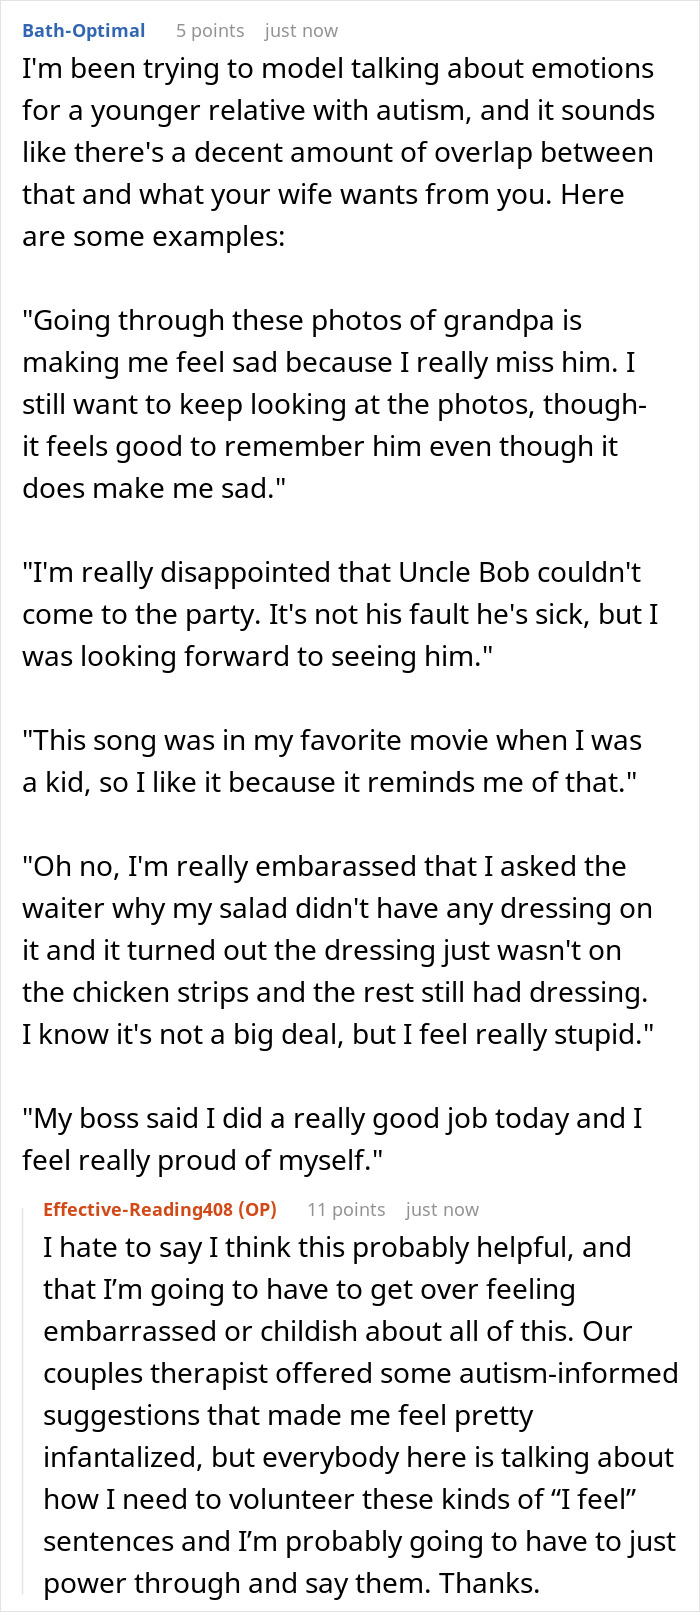Screen dimensions: 700x1612
Task: Click the 11 points score label
Action: click(346, 1209)
